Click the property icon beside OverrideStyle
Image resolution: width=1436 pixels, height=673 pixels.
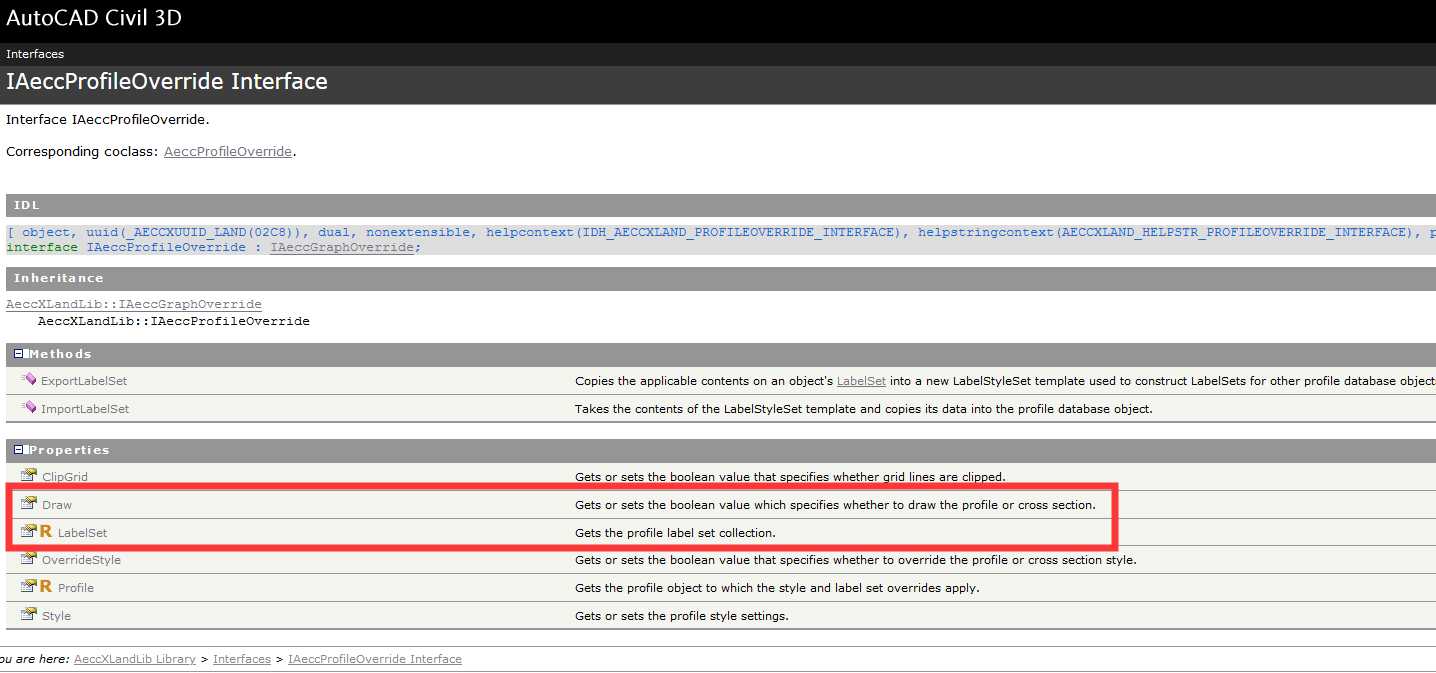[29, 559]
